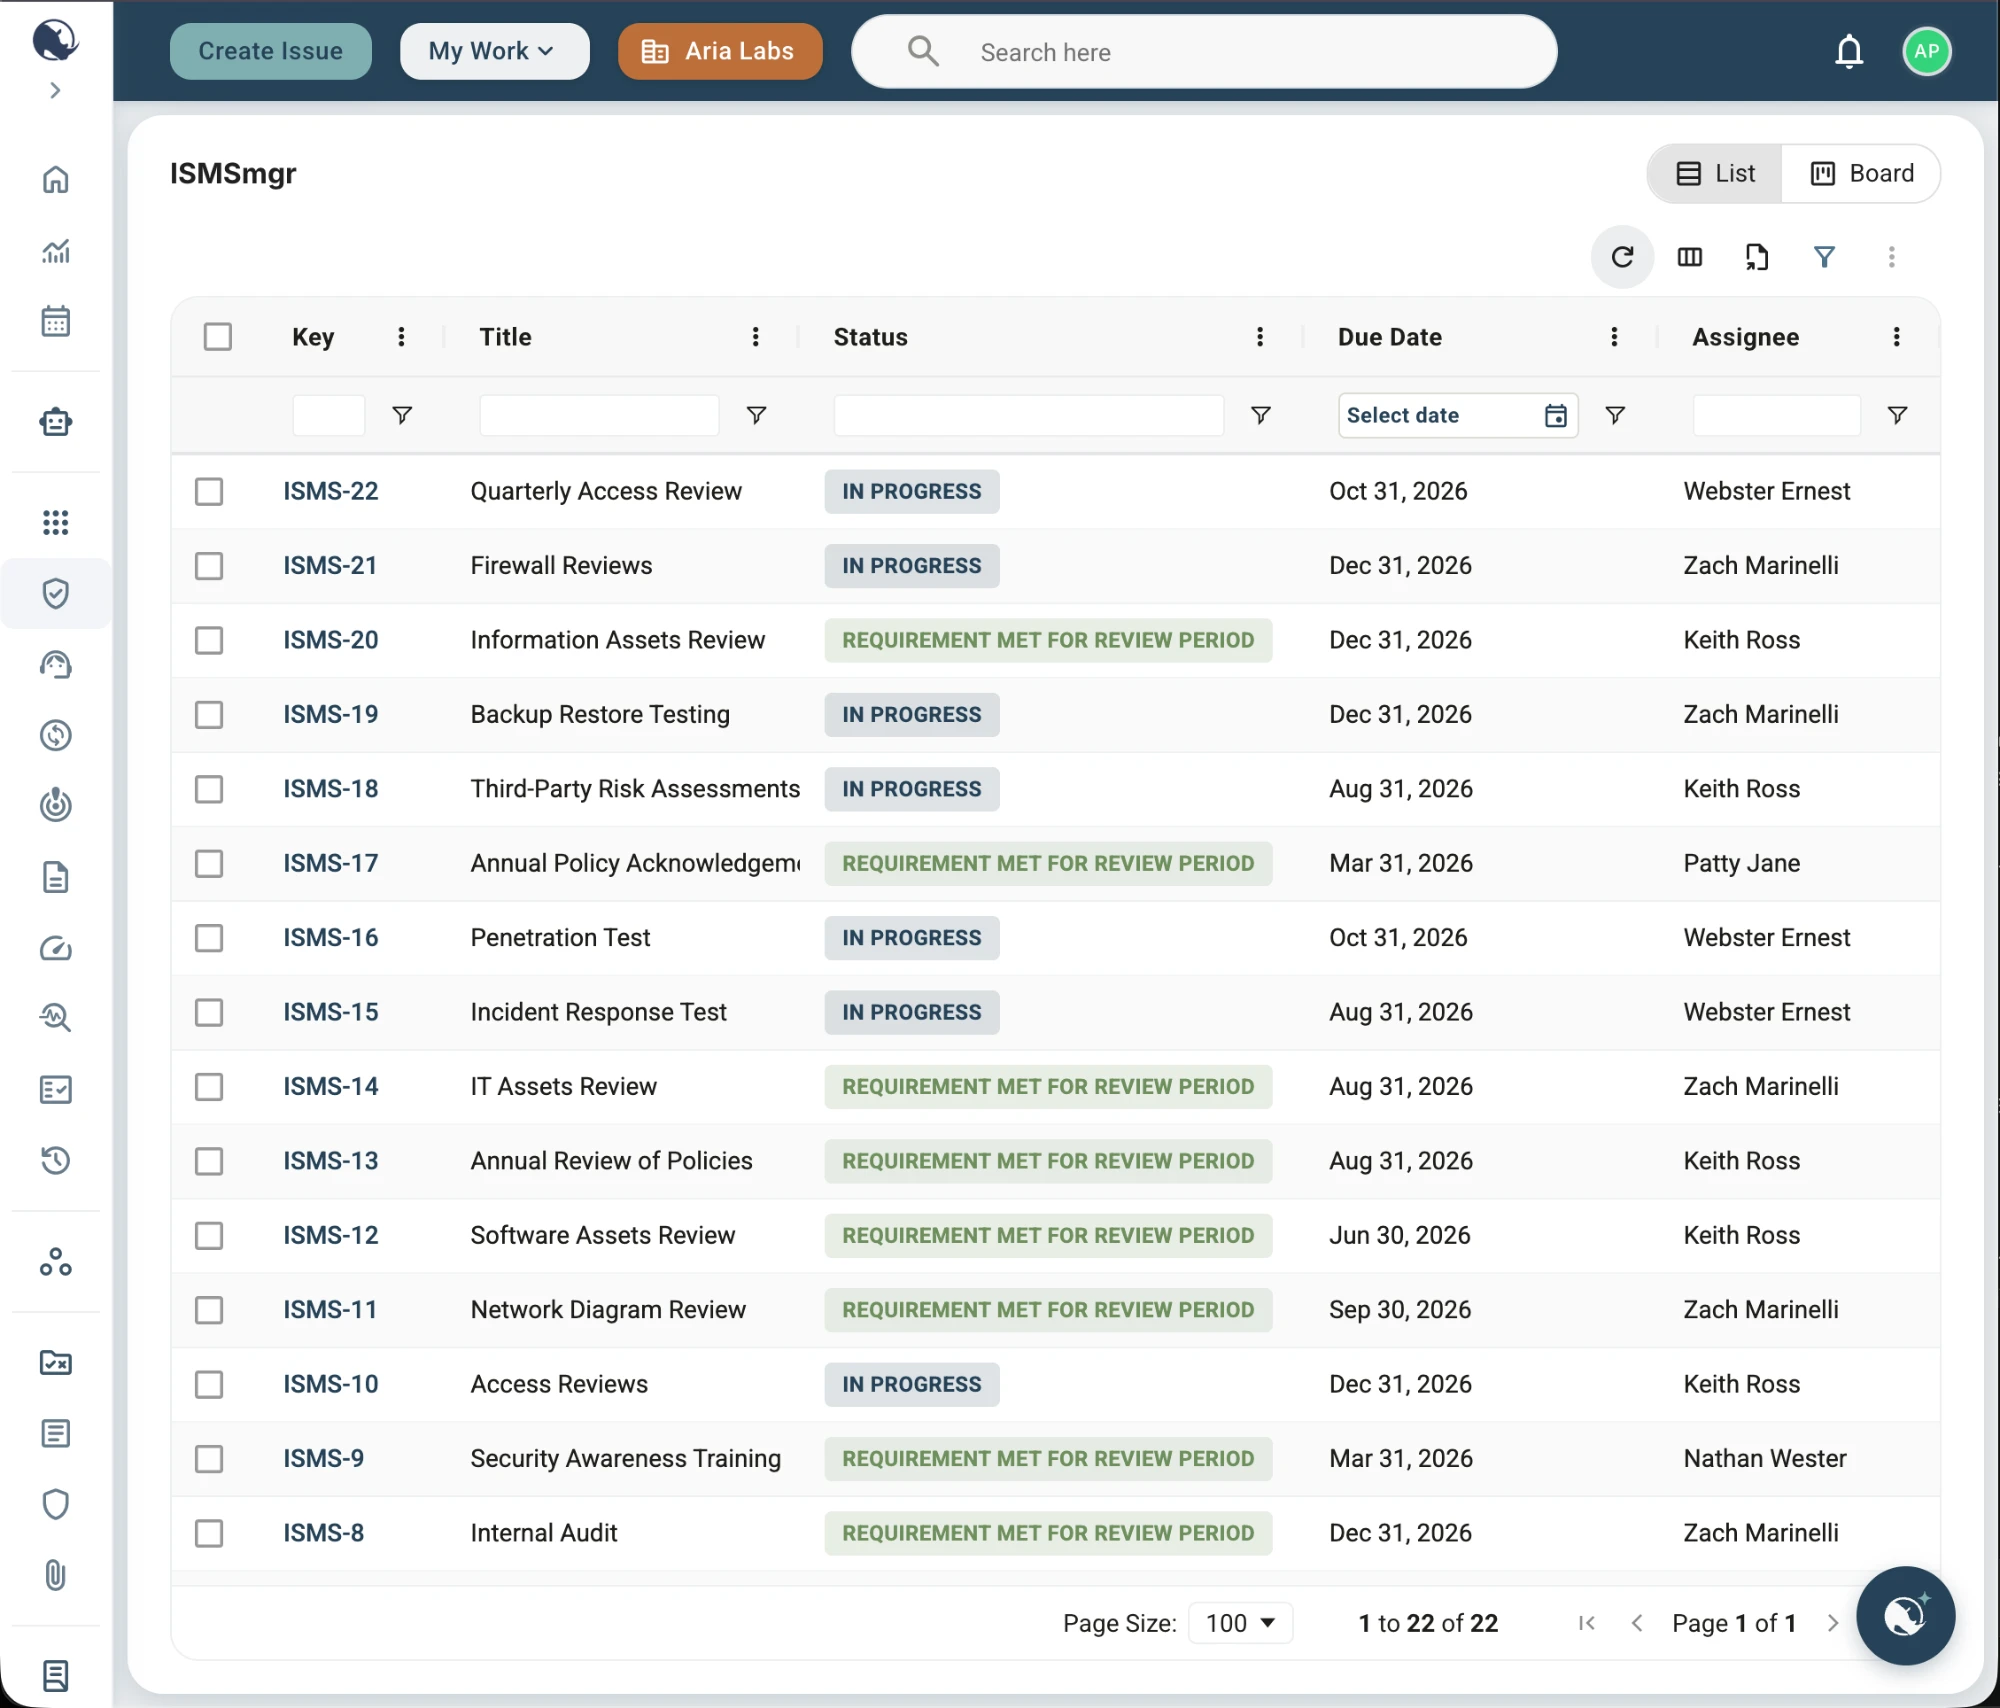Open the robot assistant sidebar icon

tap(56, 422)
